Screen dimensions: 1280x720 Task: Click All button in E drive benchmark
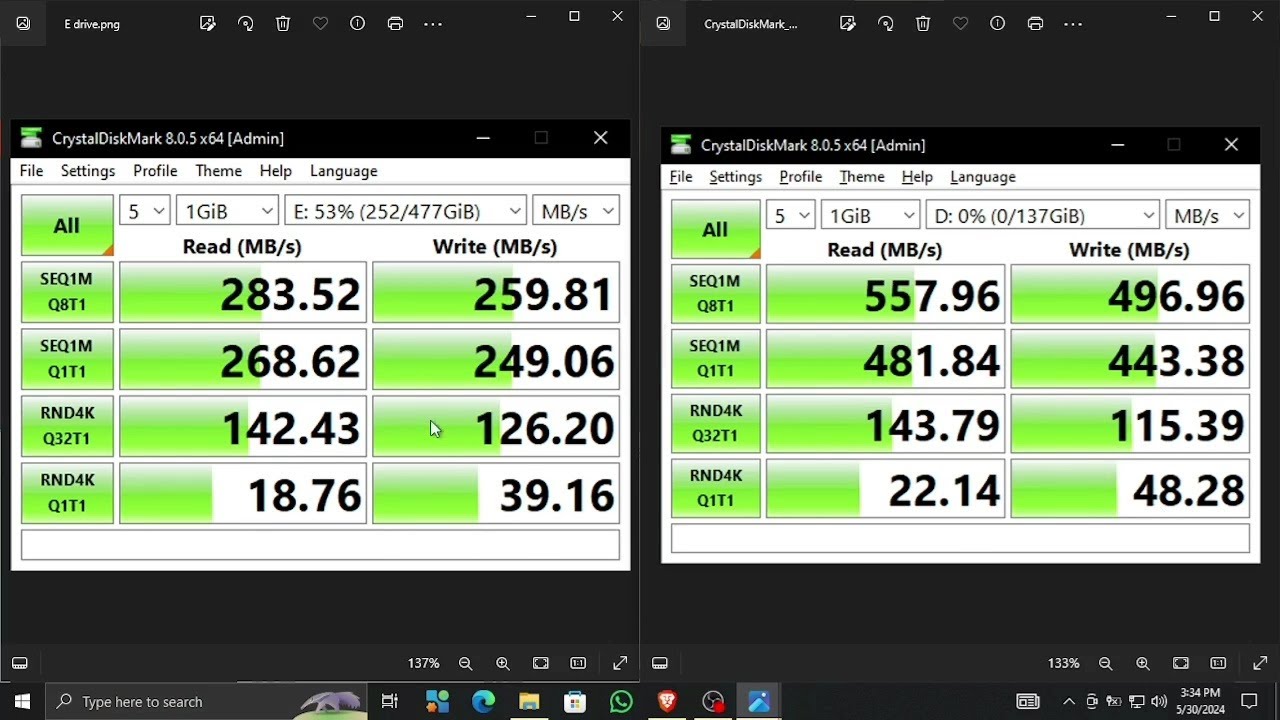(67, 225)
